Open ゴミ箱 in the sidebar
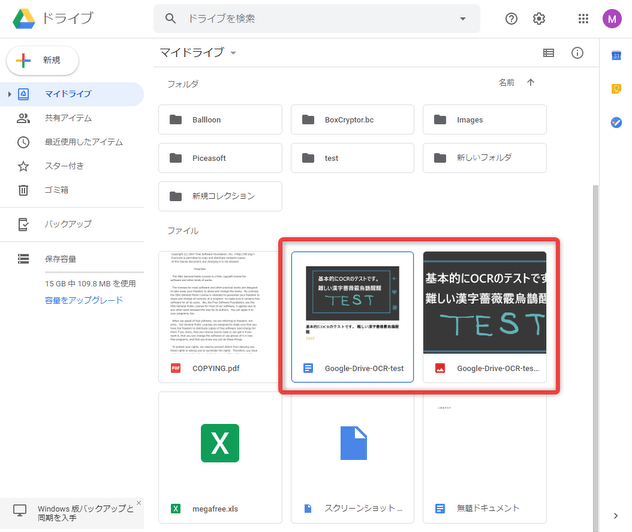 tap(56, 190)
